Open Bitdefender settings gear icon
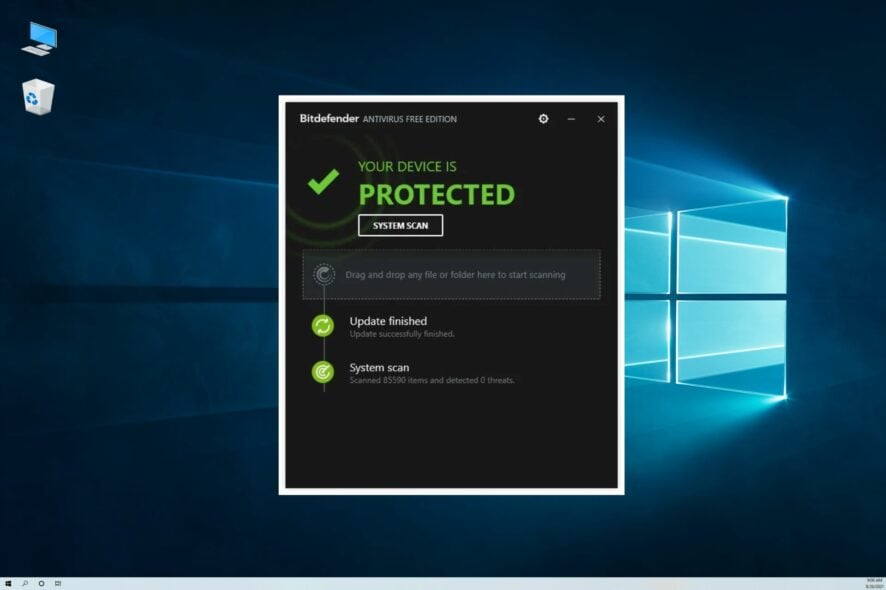The height and width of the screenshot is (590, 886). coord(543,119)
